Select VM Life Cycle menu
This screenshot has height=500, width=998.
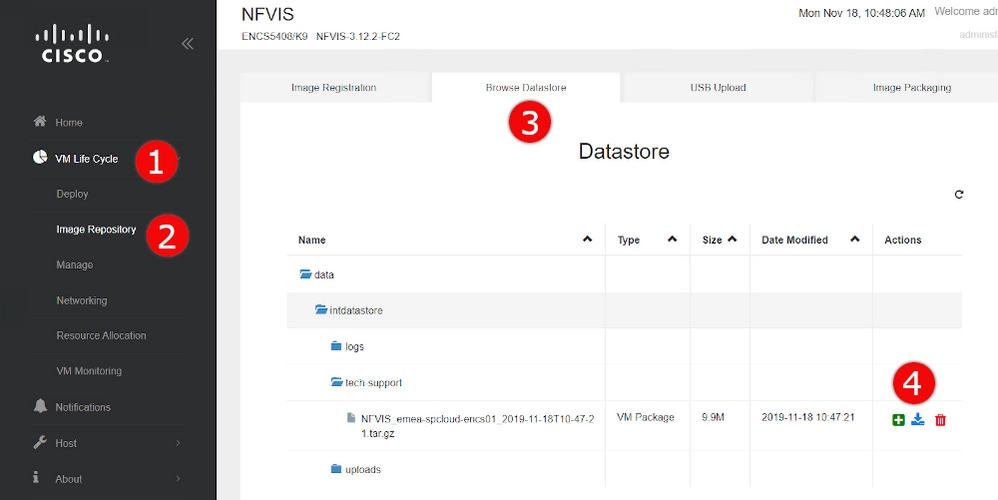(x=87, y=159)
